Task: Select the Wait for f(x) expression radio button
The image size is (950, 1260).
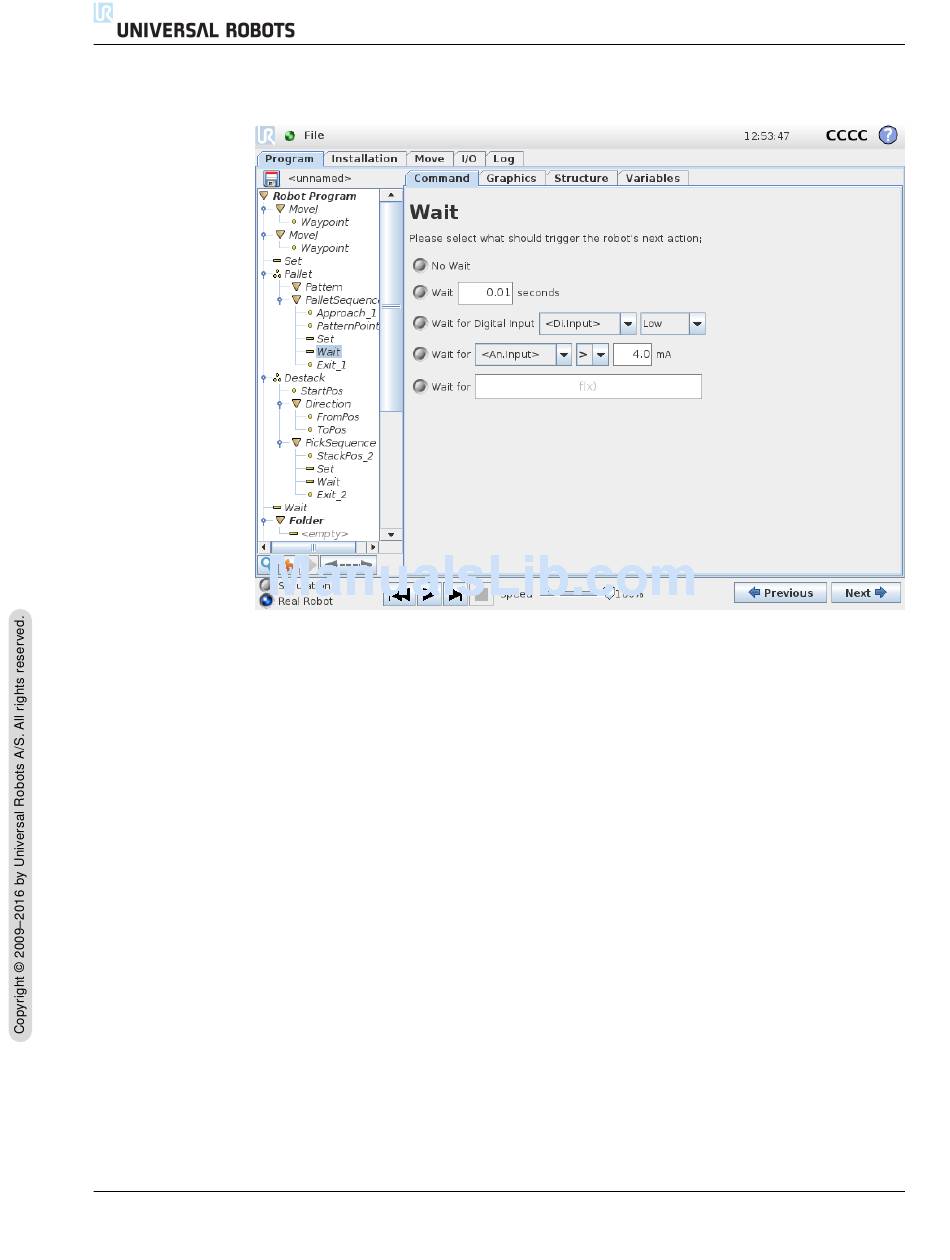Action: tap(420, 386)
